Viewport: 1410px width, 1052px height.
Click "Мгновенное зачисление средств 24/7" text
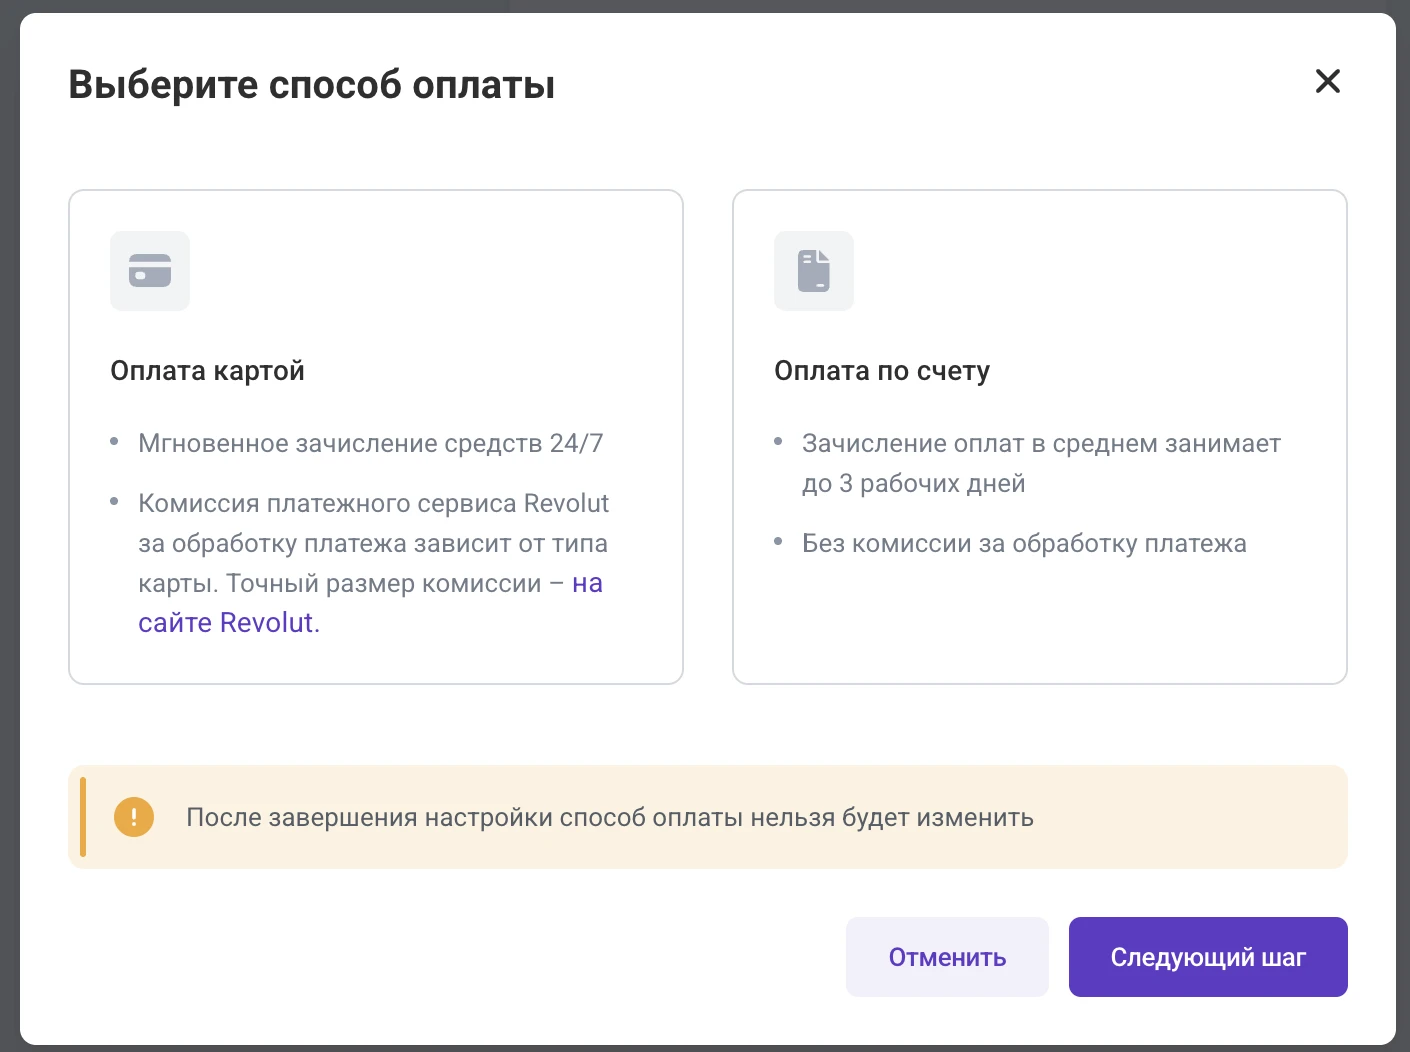pyautogui.click(x=371, y=443)
